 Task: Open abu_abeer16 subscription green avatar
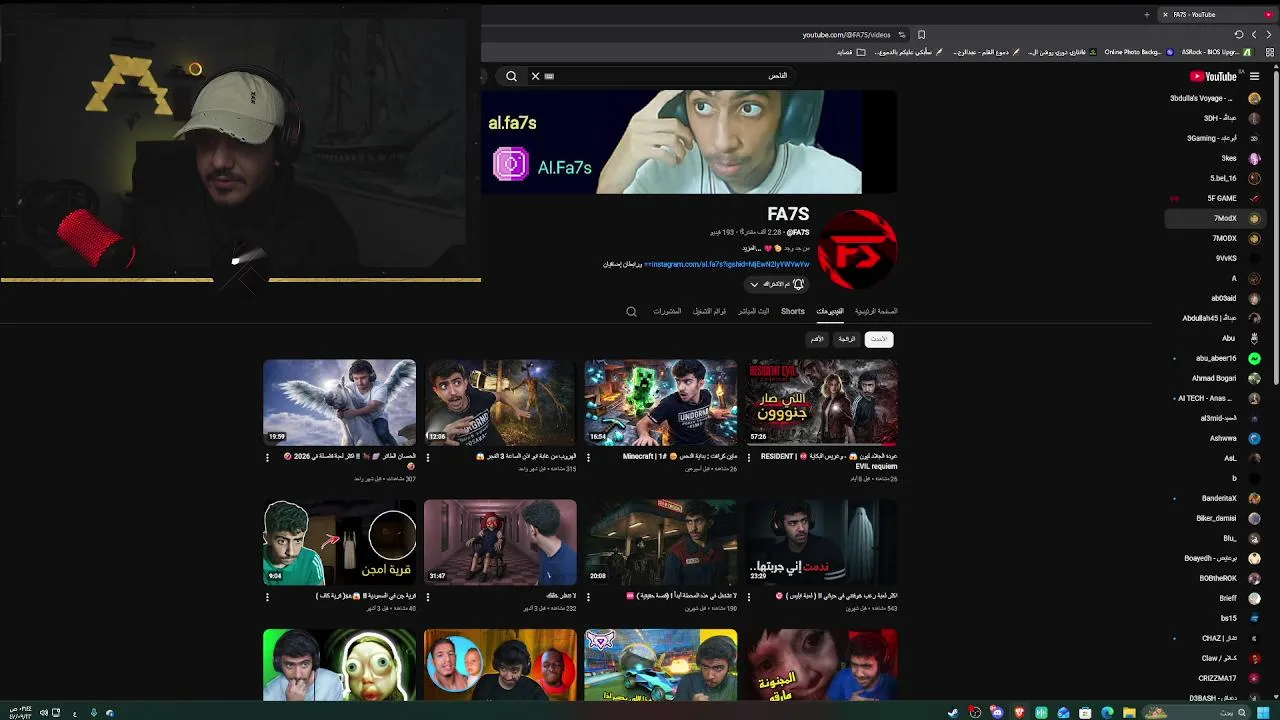[1254, 358]
